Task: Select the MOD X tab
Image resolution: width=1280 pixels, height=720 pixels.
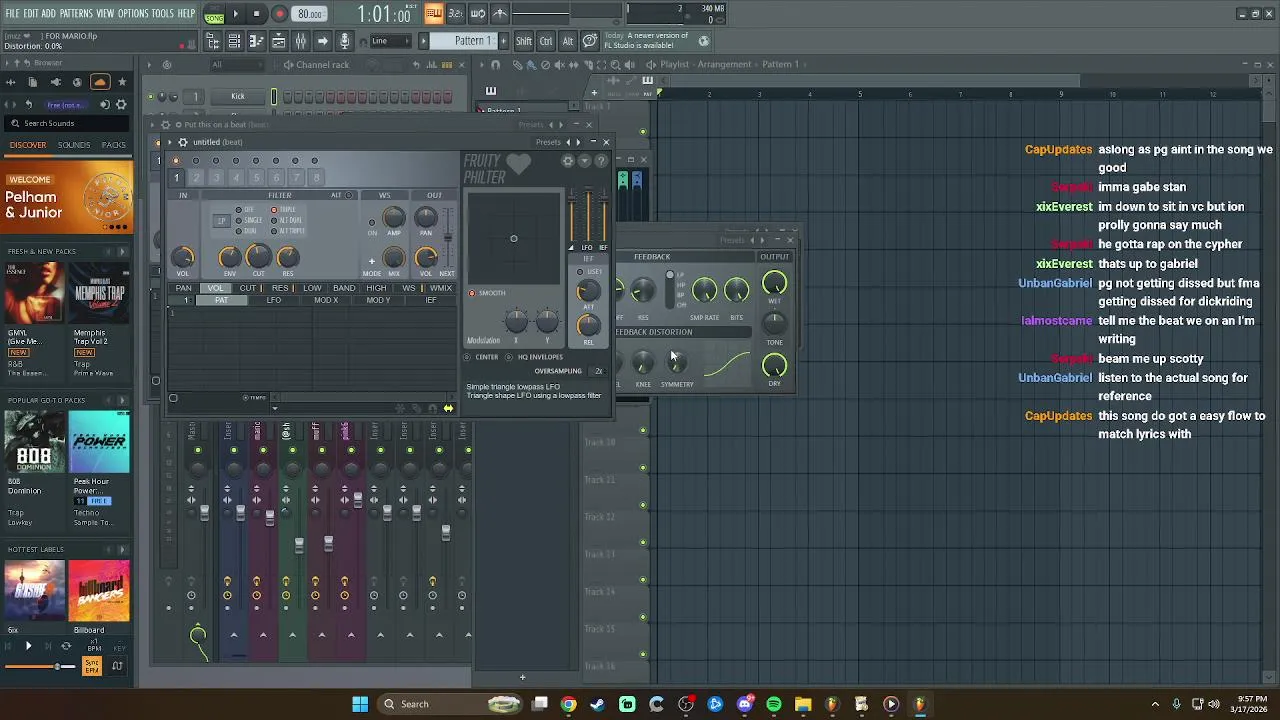Action: tap(326, 301)
